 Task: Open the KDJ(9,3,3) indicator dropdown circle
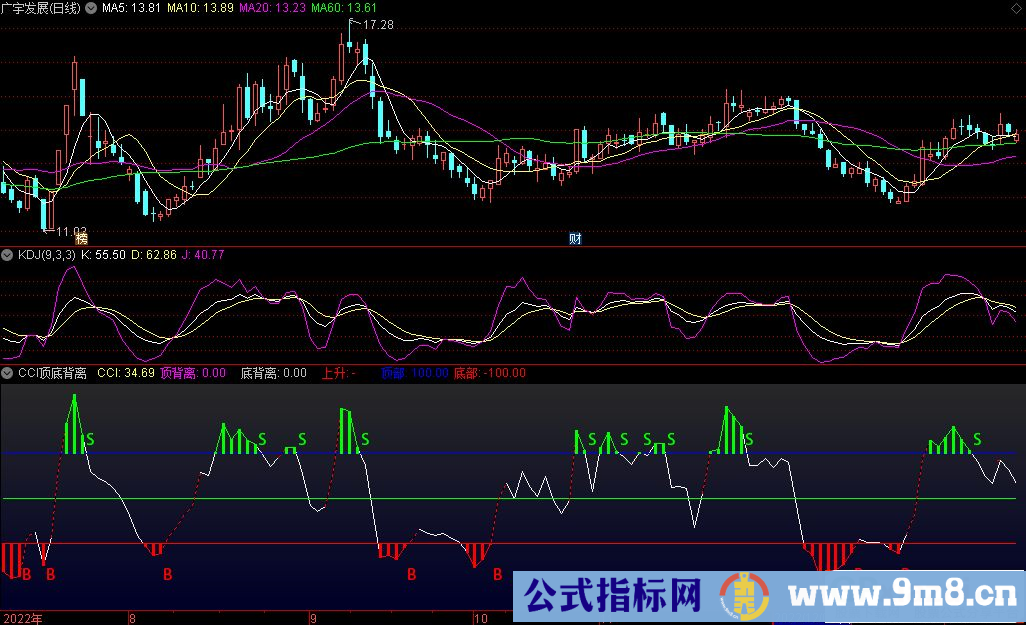pos(7,255)
